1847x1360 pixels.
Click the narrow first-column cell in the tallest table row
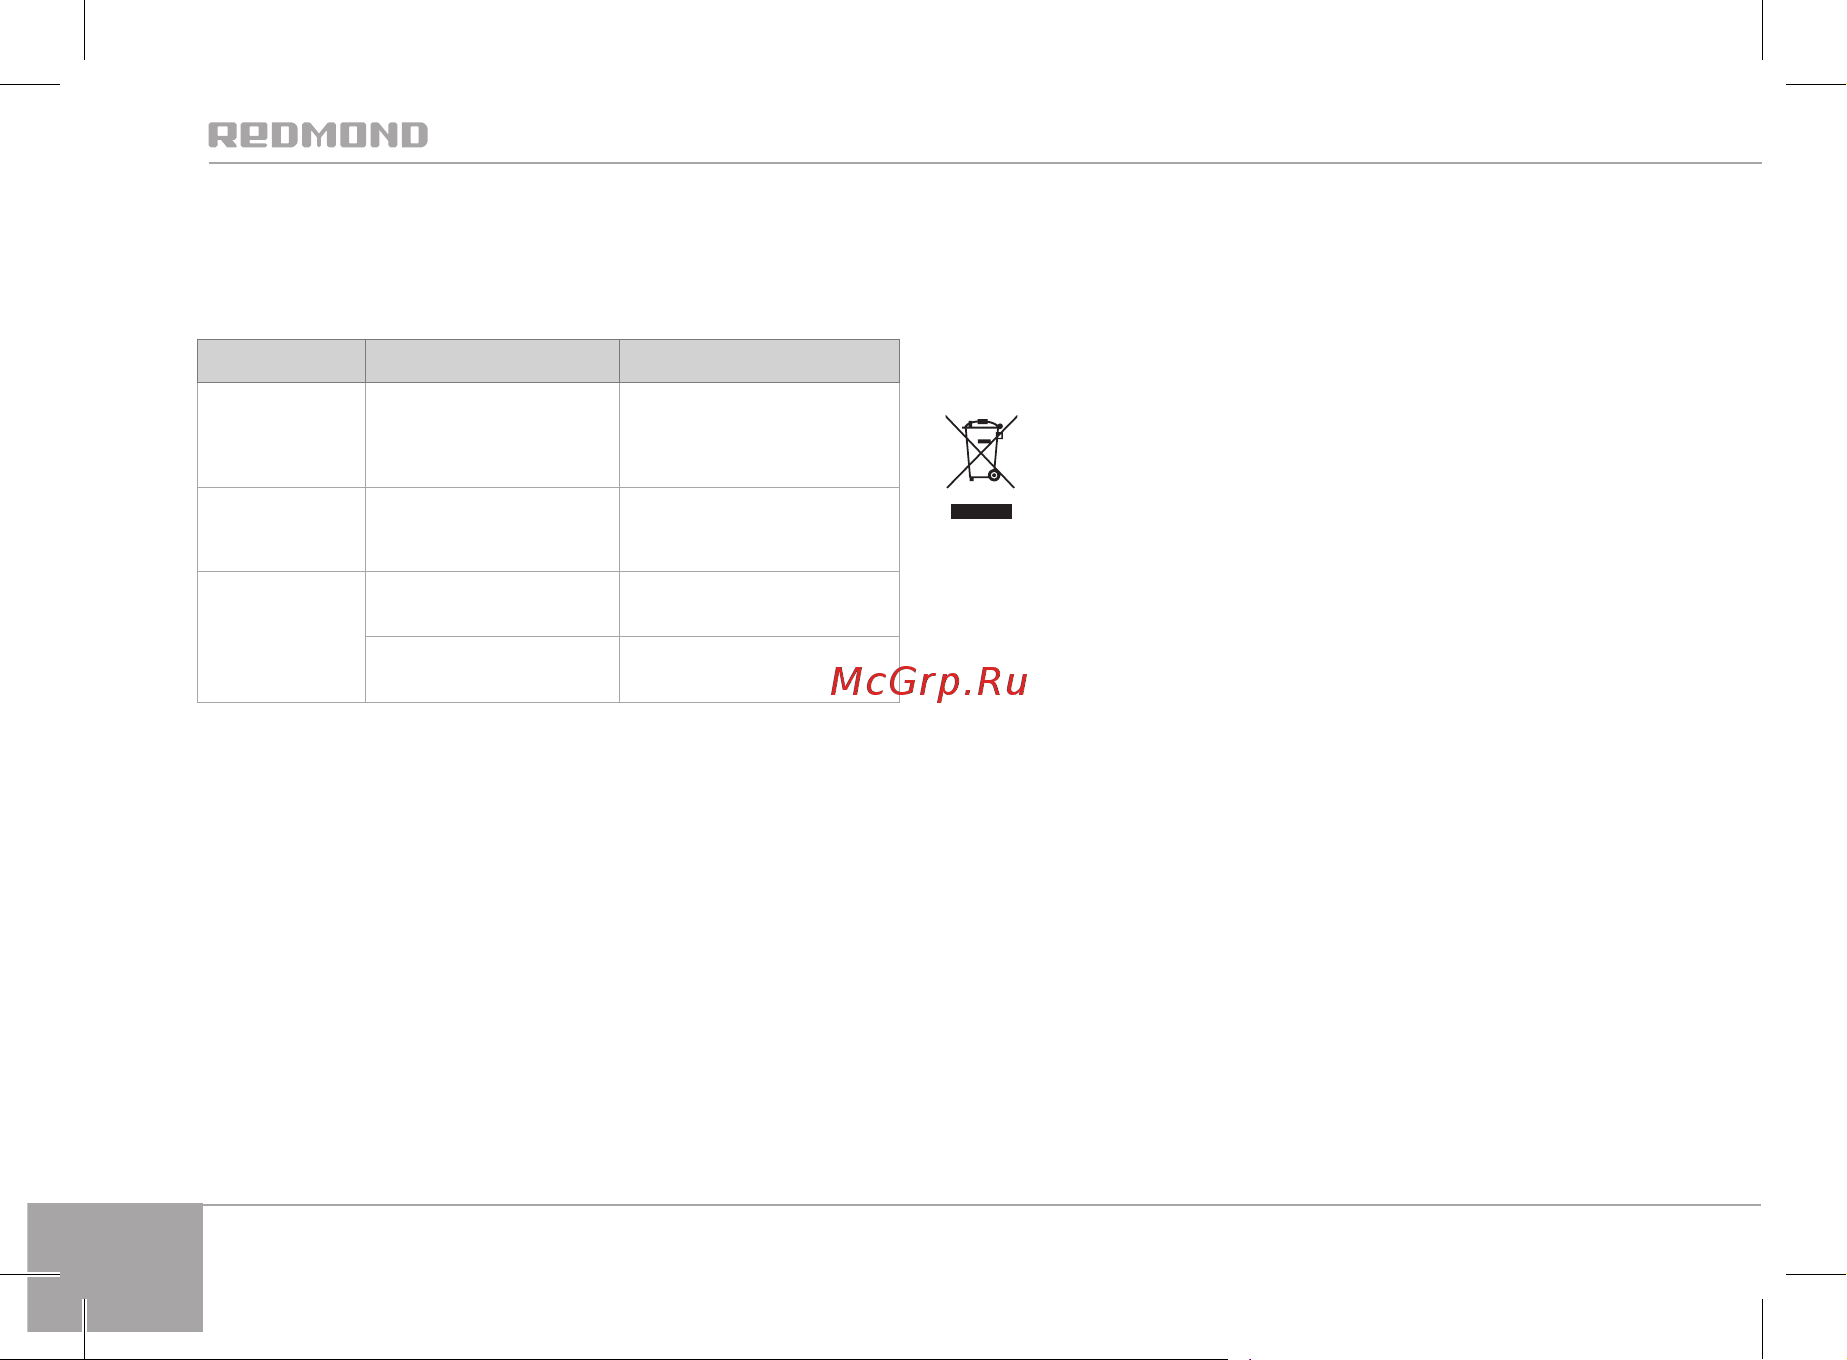tap(281, 435)
